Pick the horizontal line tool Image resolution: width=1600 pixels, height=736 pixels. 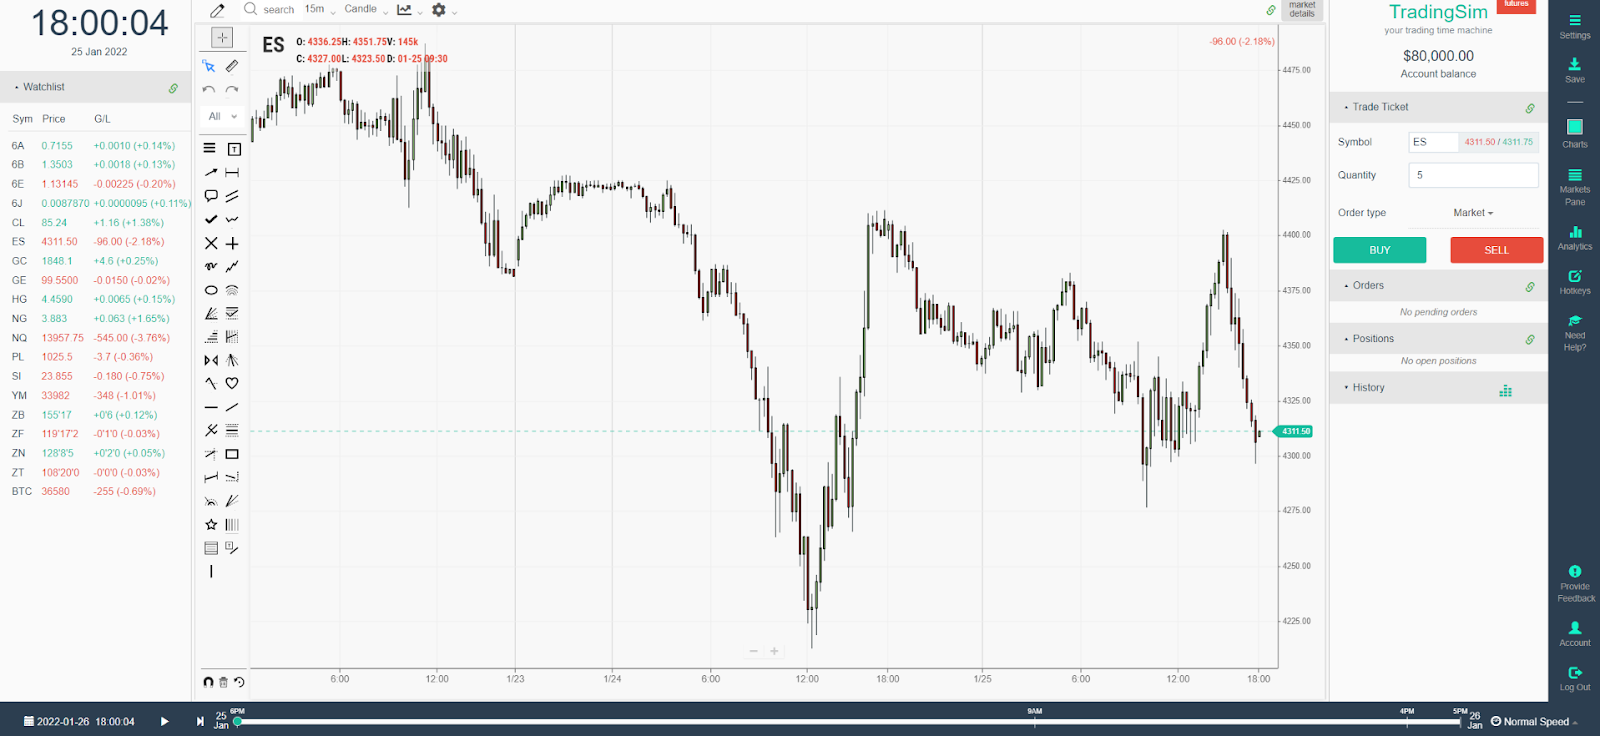coord(211,407)
